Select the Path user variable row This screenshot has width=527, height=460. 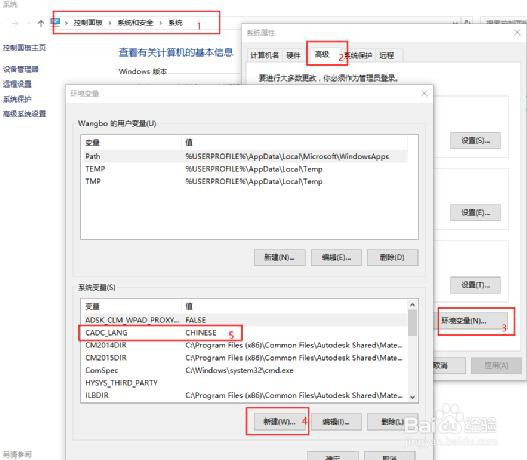coord(245,157)
